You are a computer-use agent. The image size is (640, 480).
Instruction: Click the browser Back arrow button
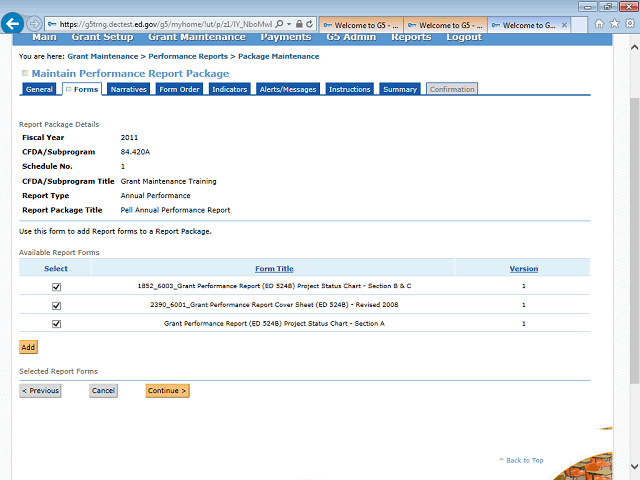click(x=12, y=24)
